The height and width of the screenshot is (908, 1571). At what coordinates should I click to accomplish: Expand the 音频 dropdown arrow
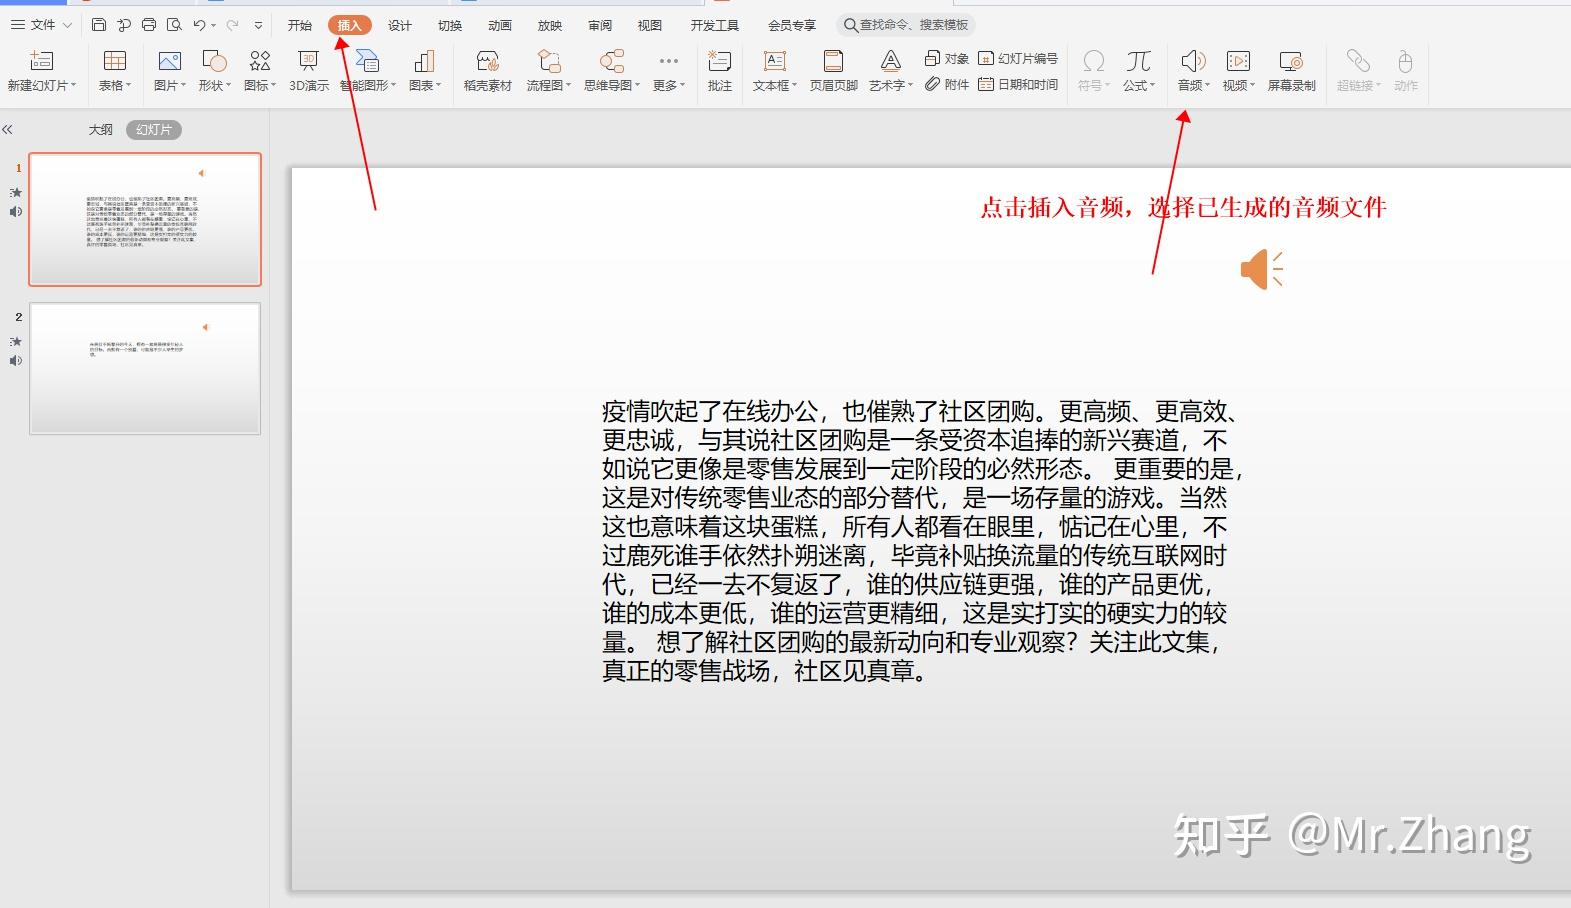[1207, 85]
